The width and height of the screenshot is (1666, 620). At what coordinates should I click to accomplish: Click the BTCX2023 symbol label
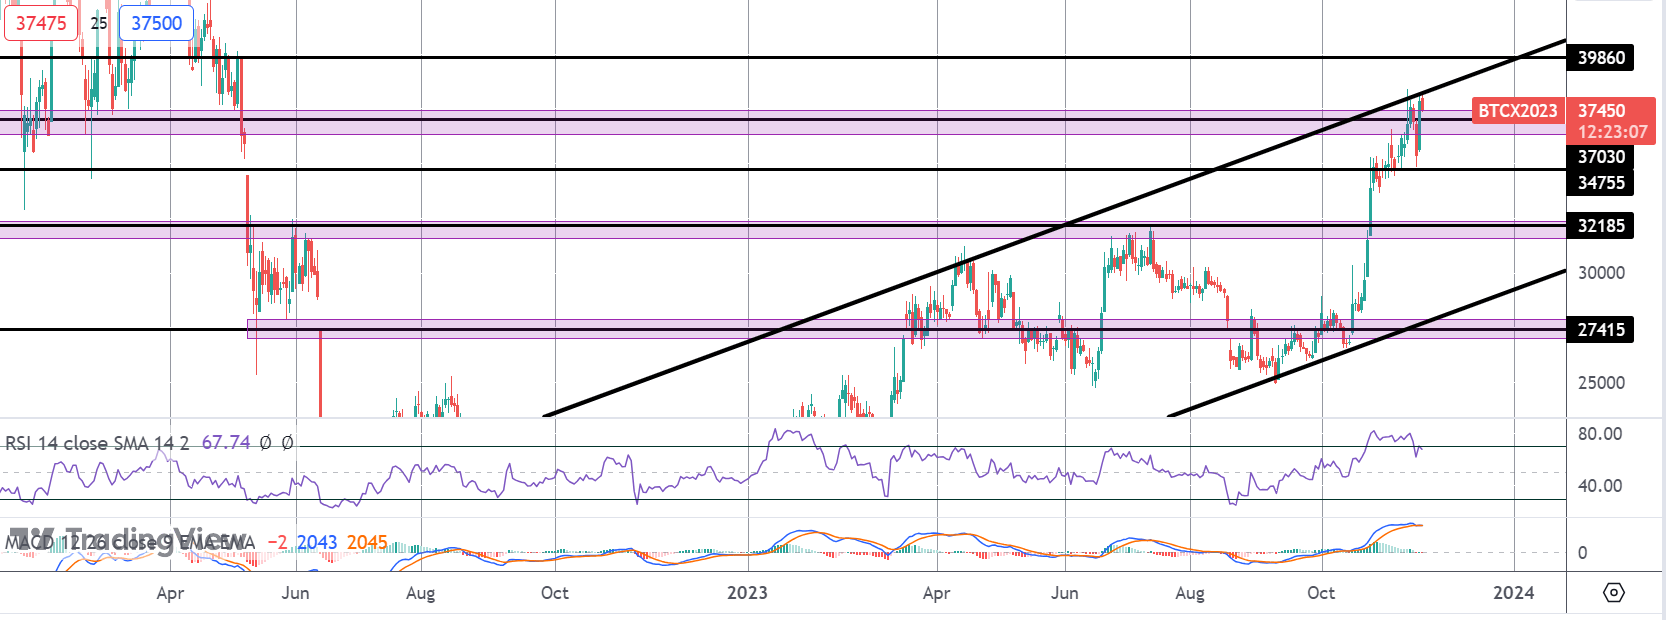tap(1517, 110)
